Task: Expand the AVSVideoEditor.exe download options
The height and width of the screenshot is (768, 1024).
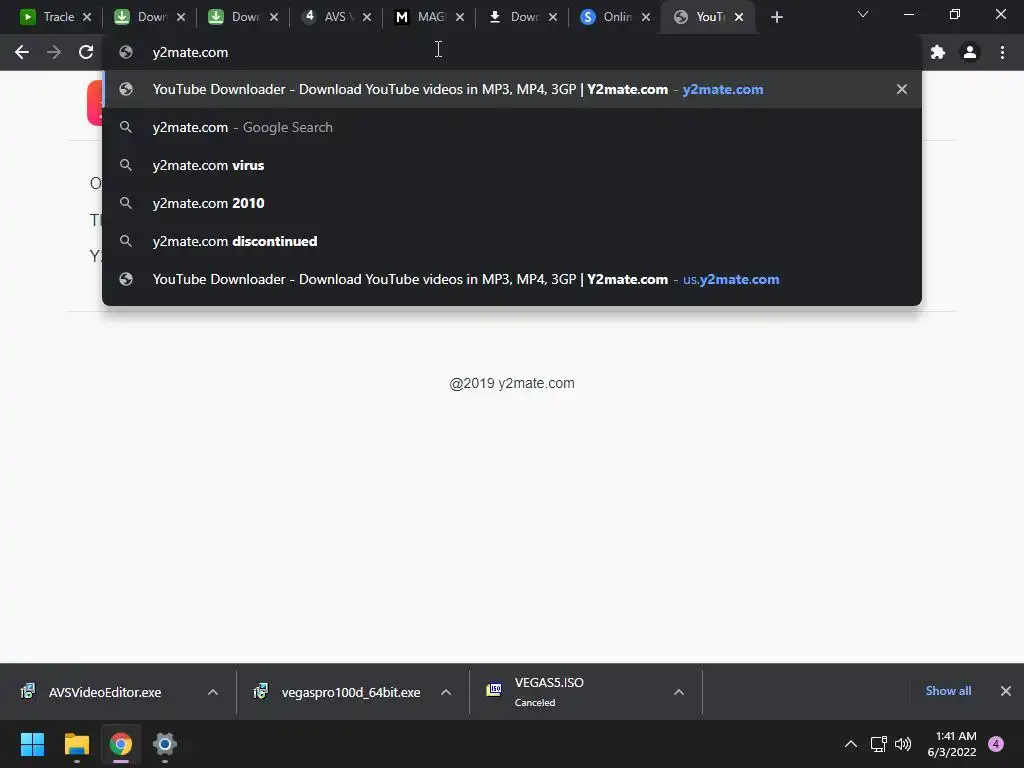Action: tap(213, 692)
